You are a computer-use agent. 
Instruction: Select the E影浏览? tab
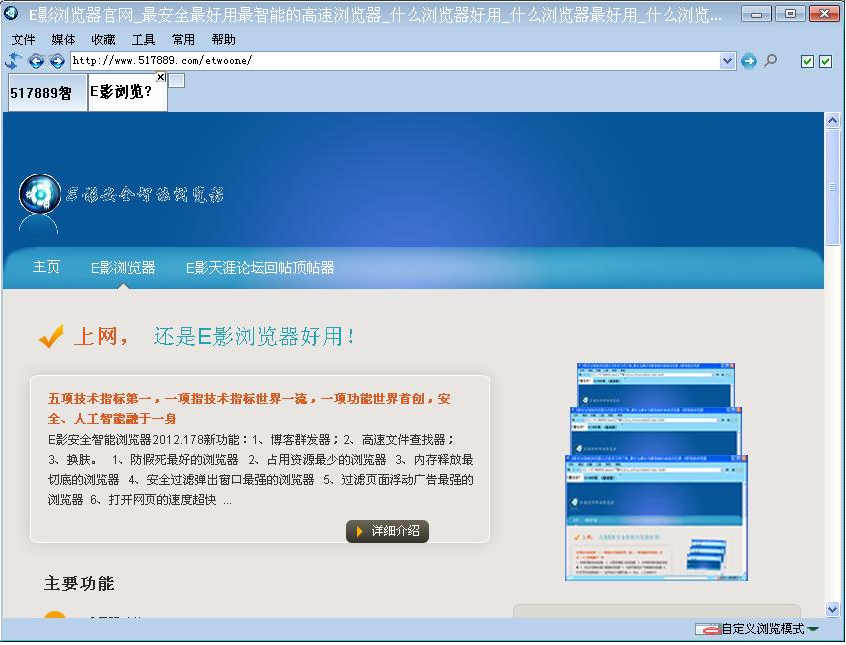(x=127, y=92)
